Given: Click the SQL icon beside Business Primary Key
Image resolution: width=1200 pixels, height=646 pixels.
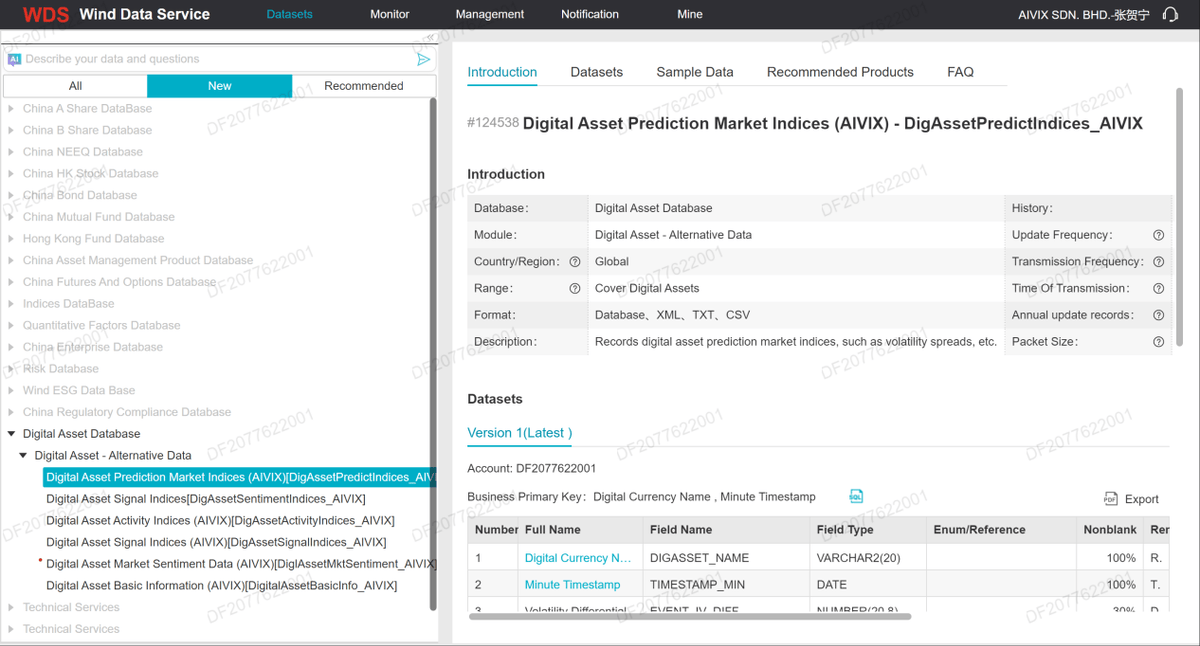Looking at the screenshot, I should point(856,496).
